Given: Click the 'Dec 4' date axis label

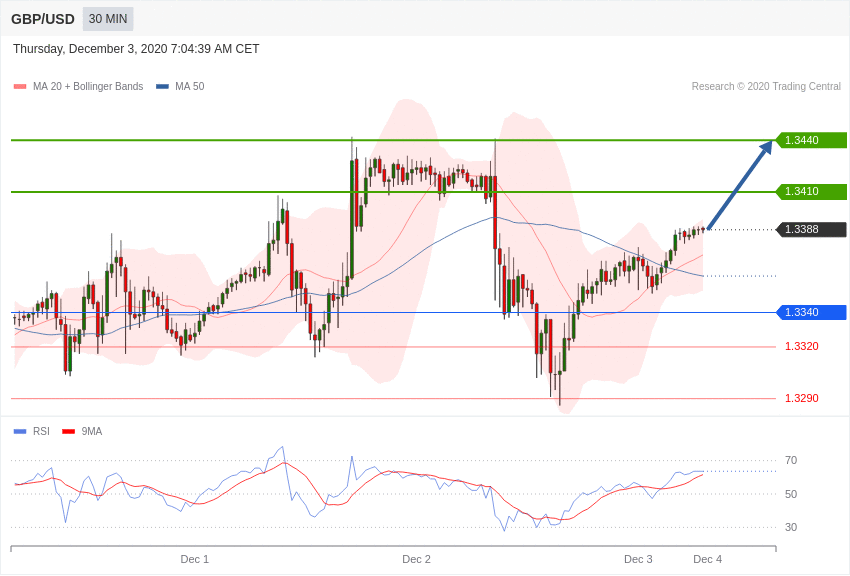Looking at the screenshot, I should click(707, 559).
